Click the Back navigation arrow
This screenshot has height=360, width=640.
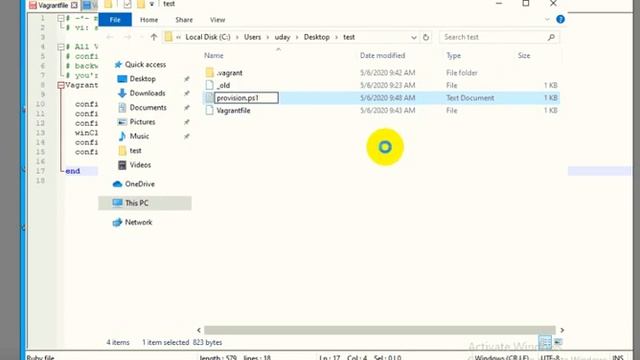point(110,37)
